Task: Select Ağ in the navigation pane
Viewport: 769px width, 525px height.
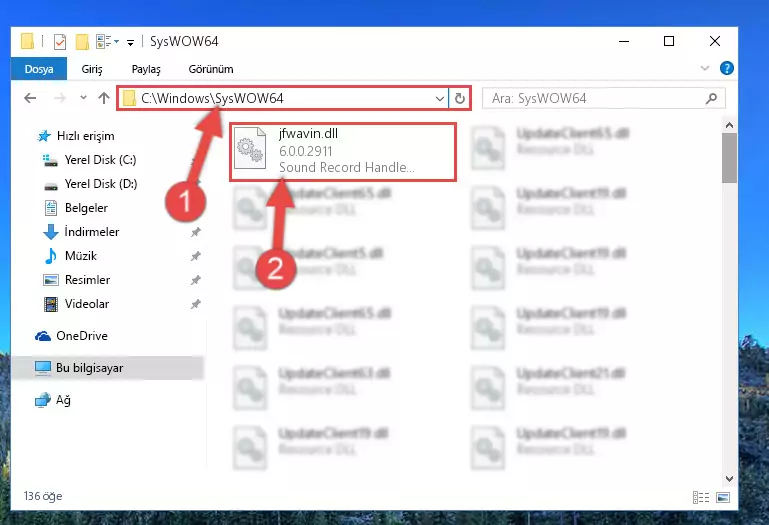Action: click(x=63, y=400)
